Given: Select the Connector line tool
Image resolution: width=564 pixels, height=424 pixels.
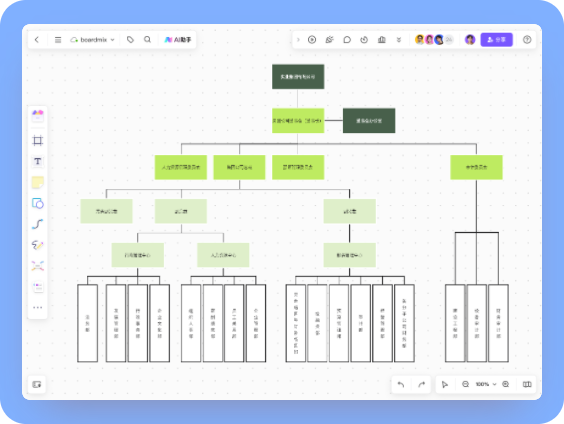Looking at the screenshot, I should pyautogui.click(x=38, y=224).
